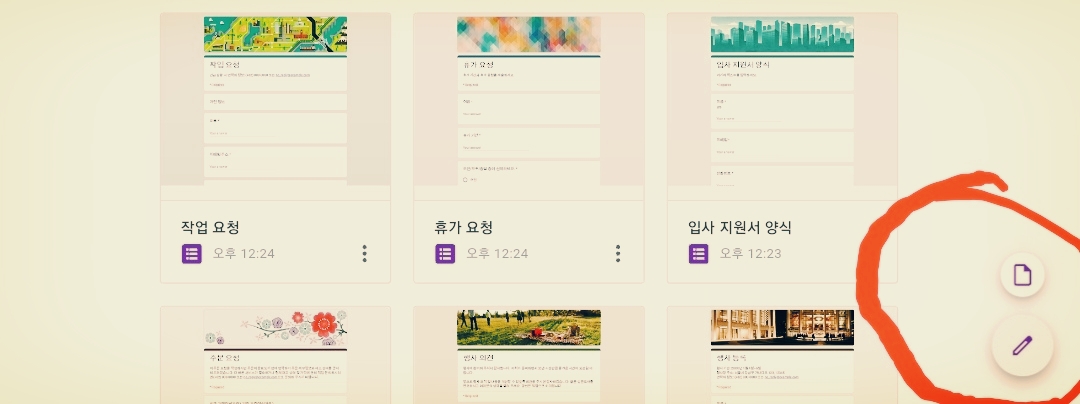Viewport: 1080px width, 404px height.
Task: Click the pencil create form button
Action: pos(1023,345)
